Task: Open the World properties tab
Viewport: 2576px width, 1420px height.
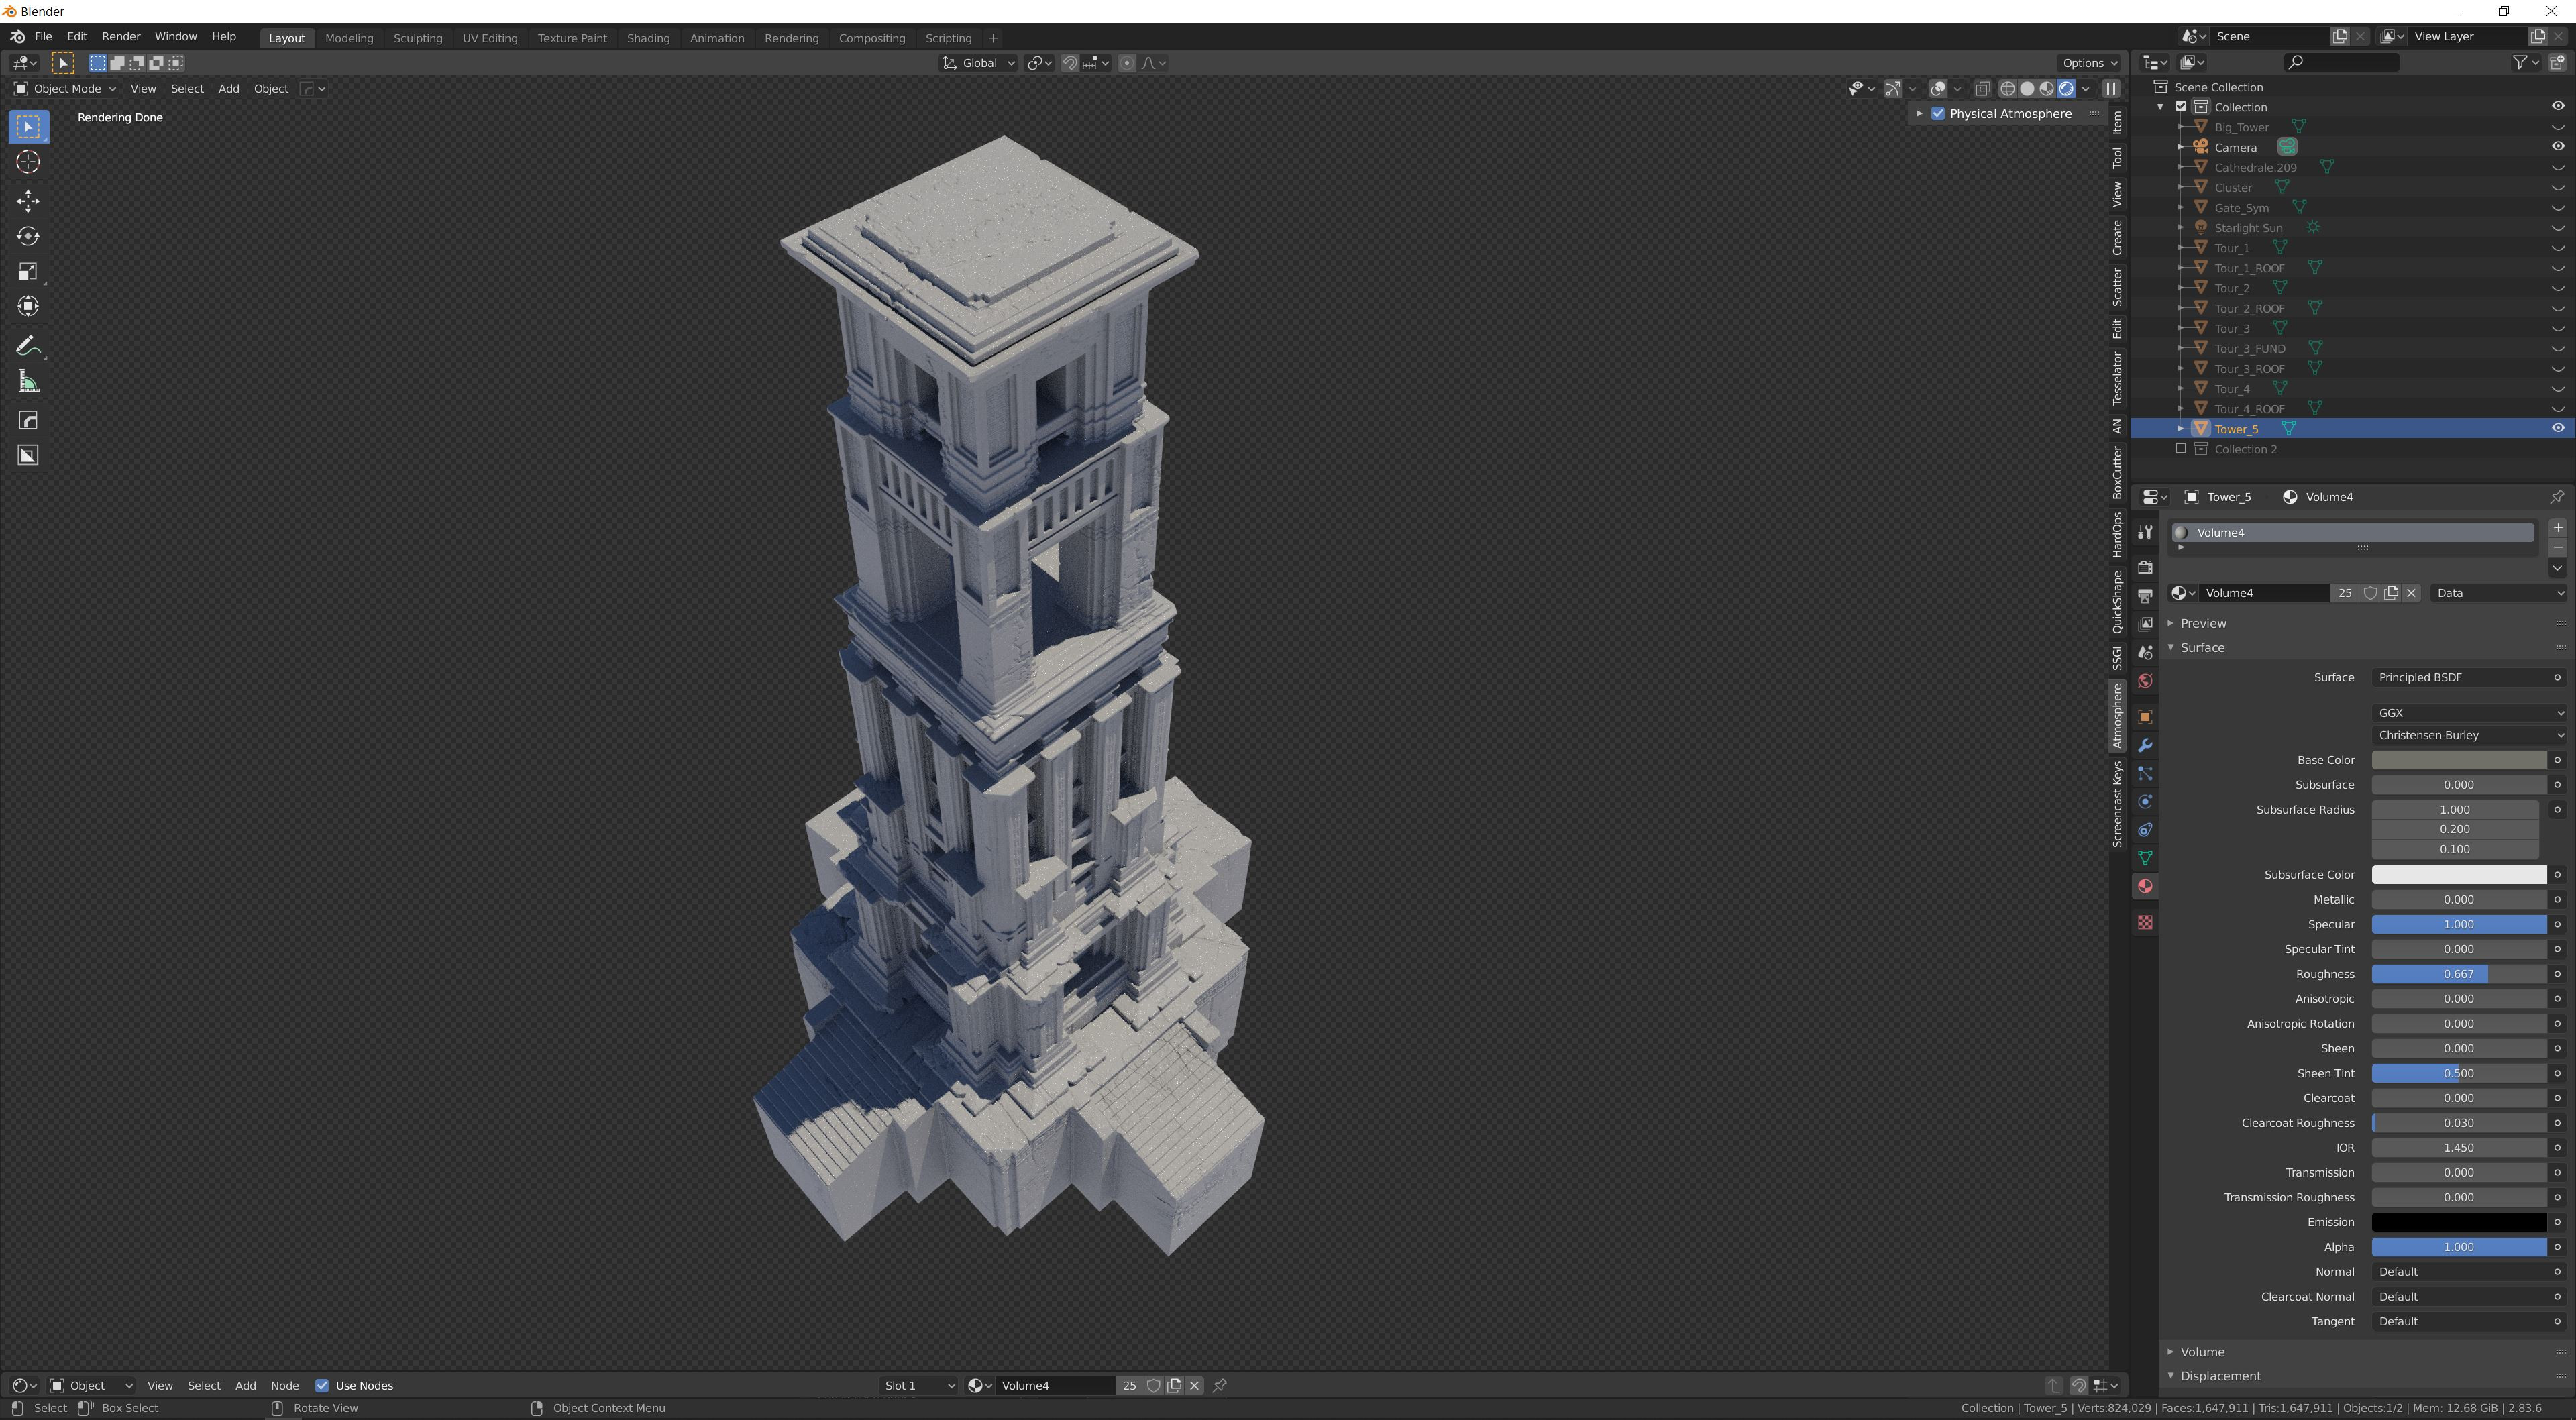Action: [2144, 681]
